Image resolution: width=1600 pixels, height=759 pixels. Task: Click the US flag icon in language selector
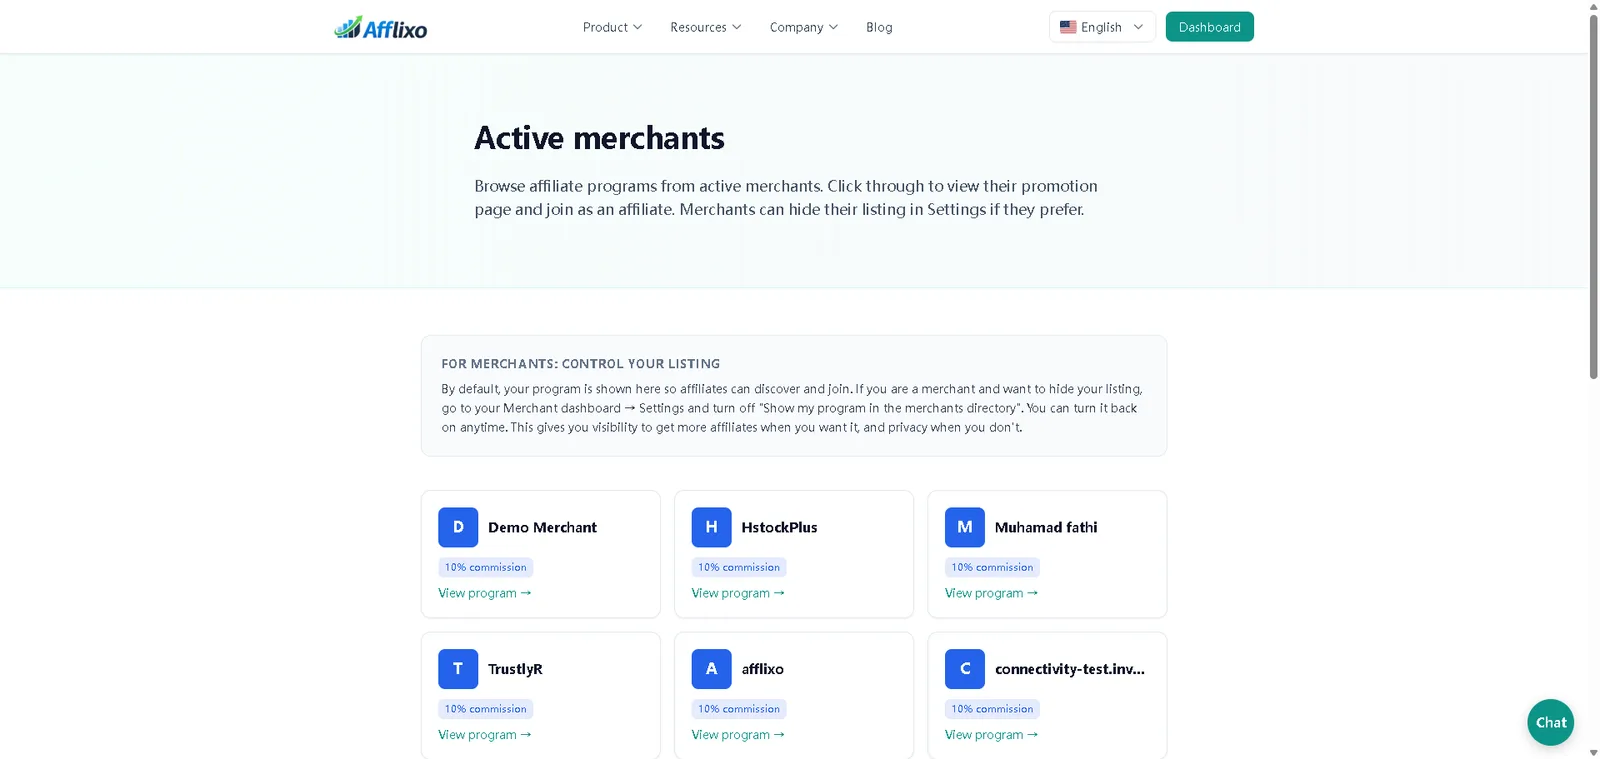pyautogui.click(x=1068, y=27)
